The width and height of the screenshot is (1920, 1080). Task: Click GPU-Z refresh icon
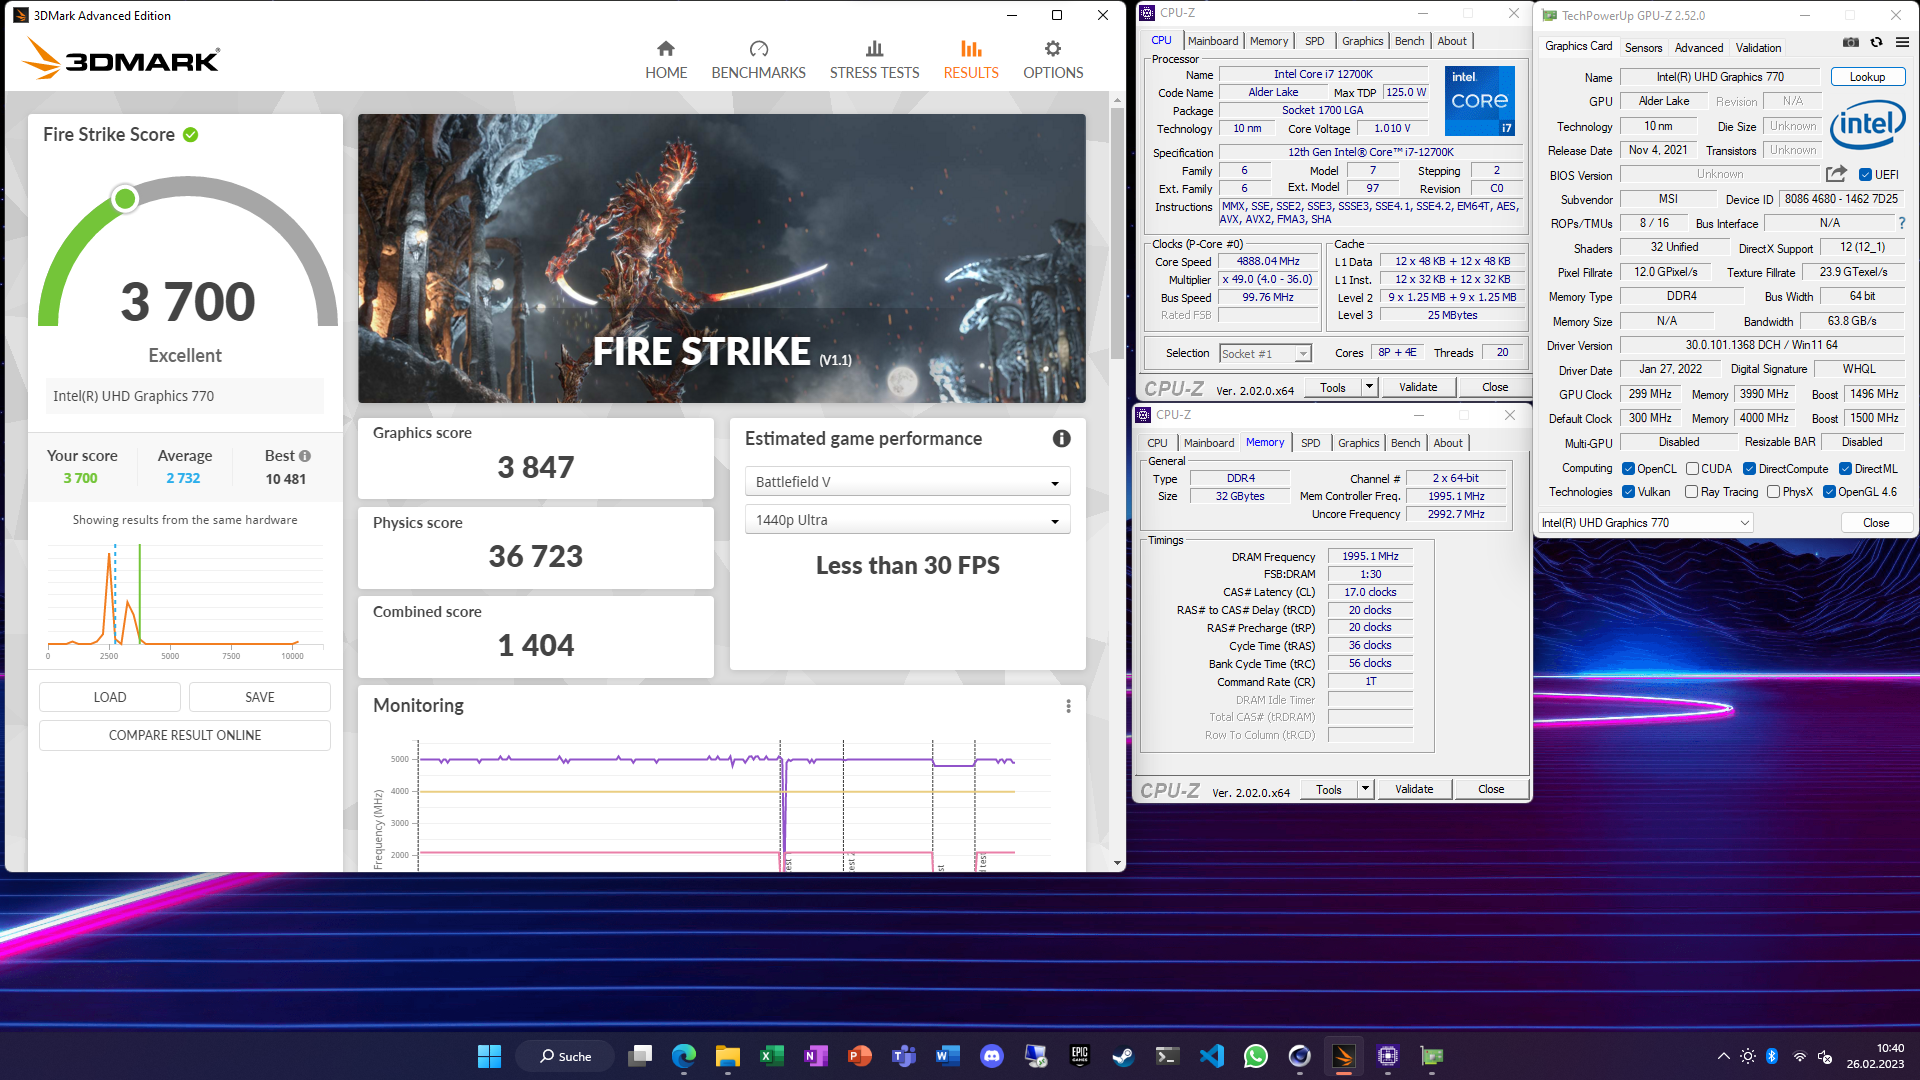pyautogui.click(x=1876, y=43)
